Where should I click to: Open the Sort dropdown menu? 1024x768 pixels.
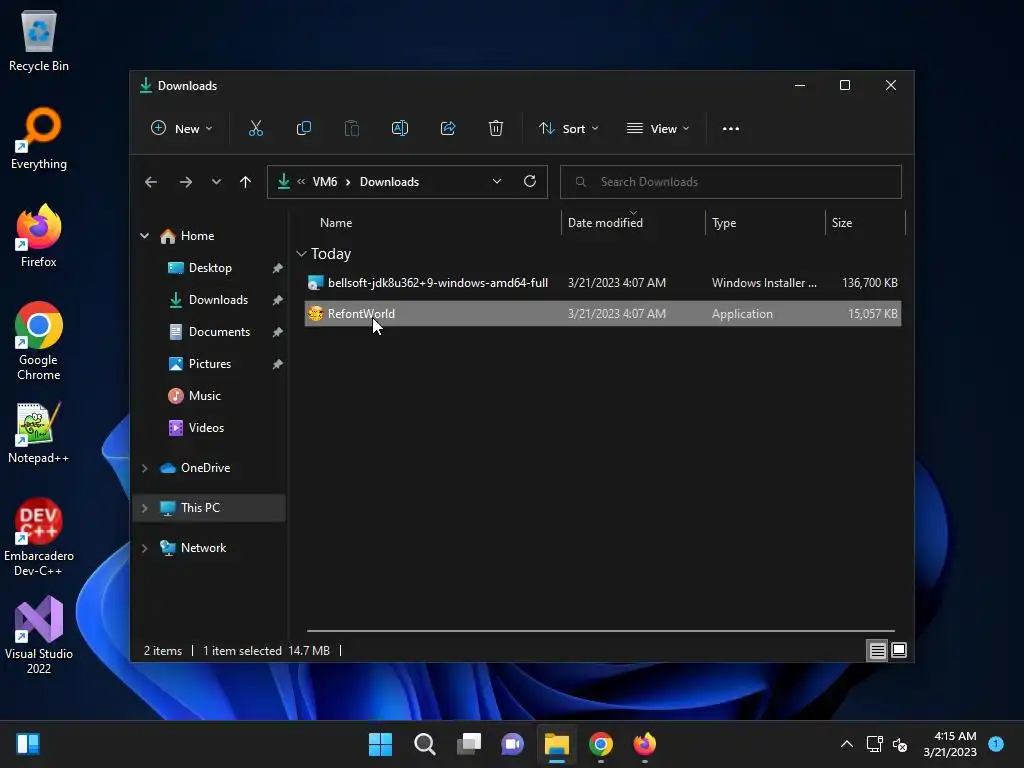click(568, 129)
